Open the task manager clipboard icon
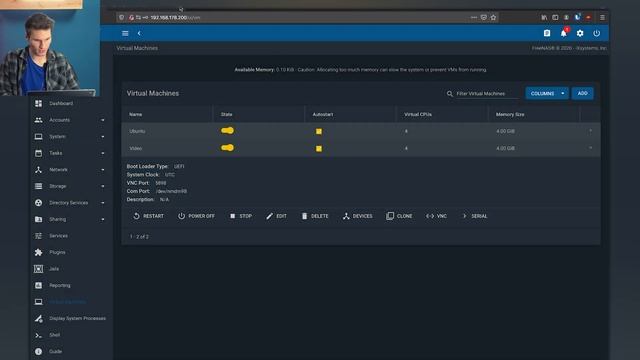 pos(547,33)
